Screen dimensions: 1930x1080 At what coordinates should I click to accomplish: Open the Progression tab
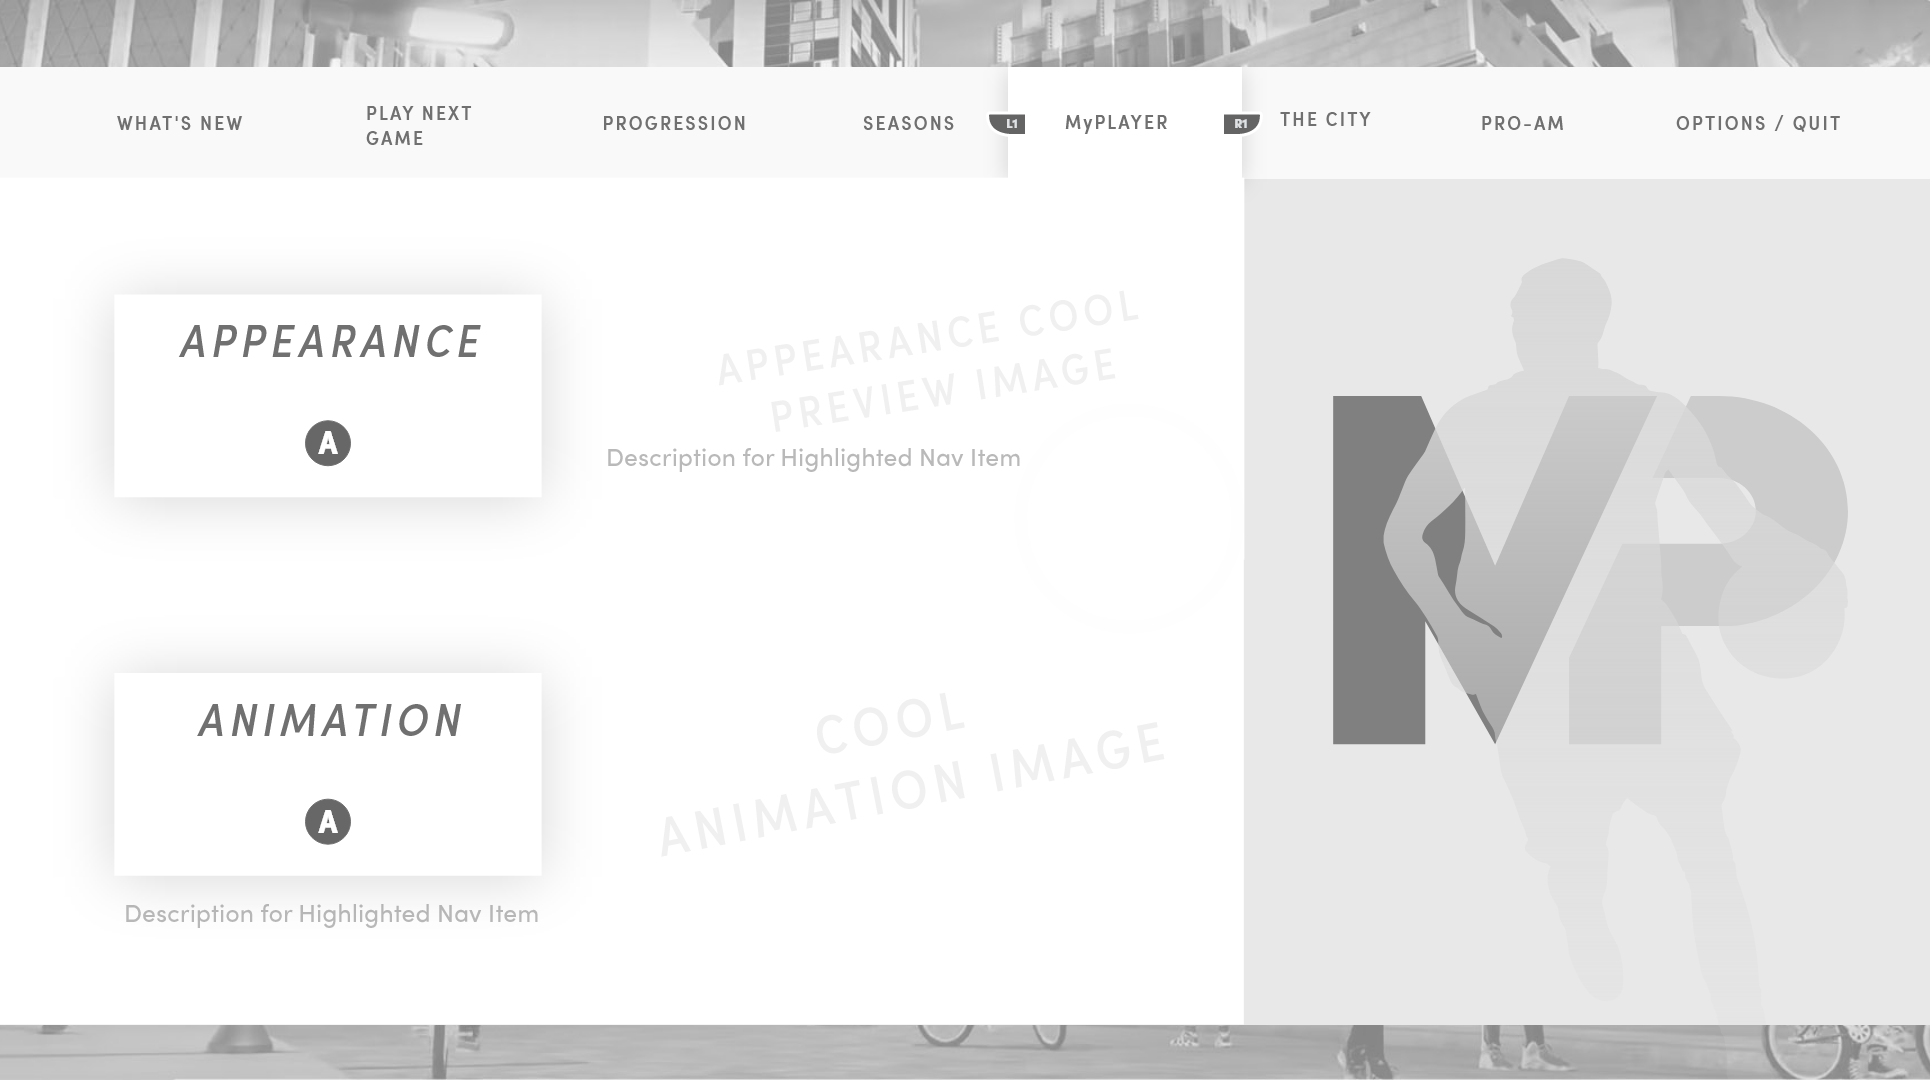point(675,124)
